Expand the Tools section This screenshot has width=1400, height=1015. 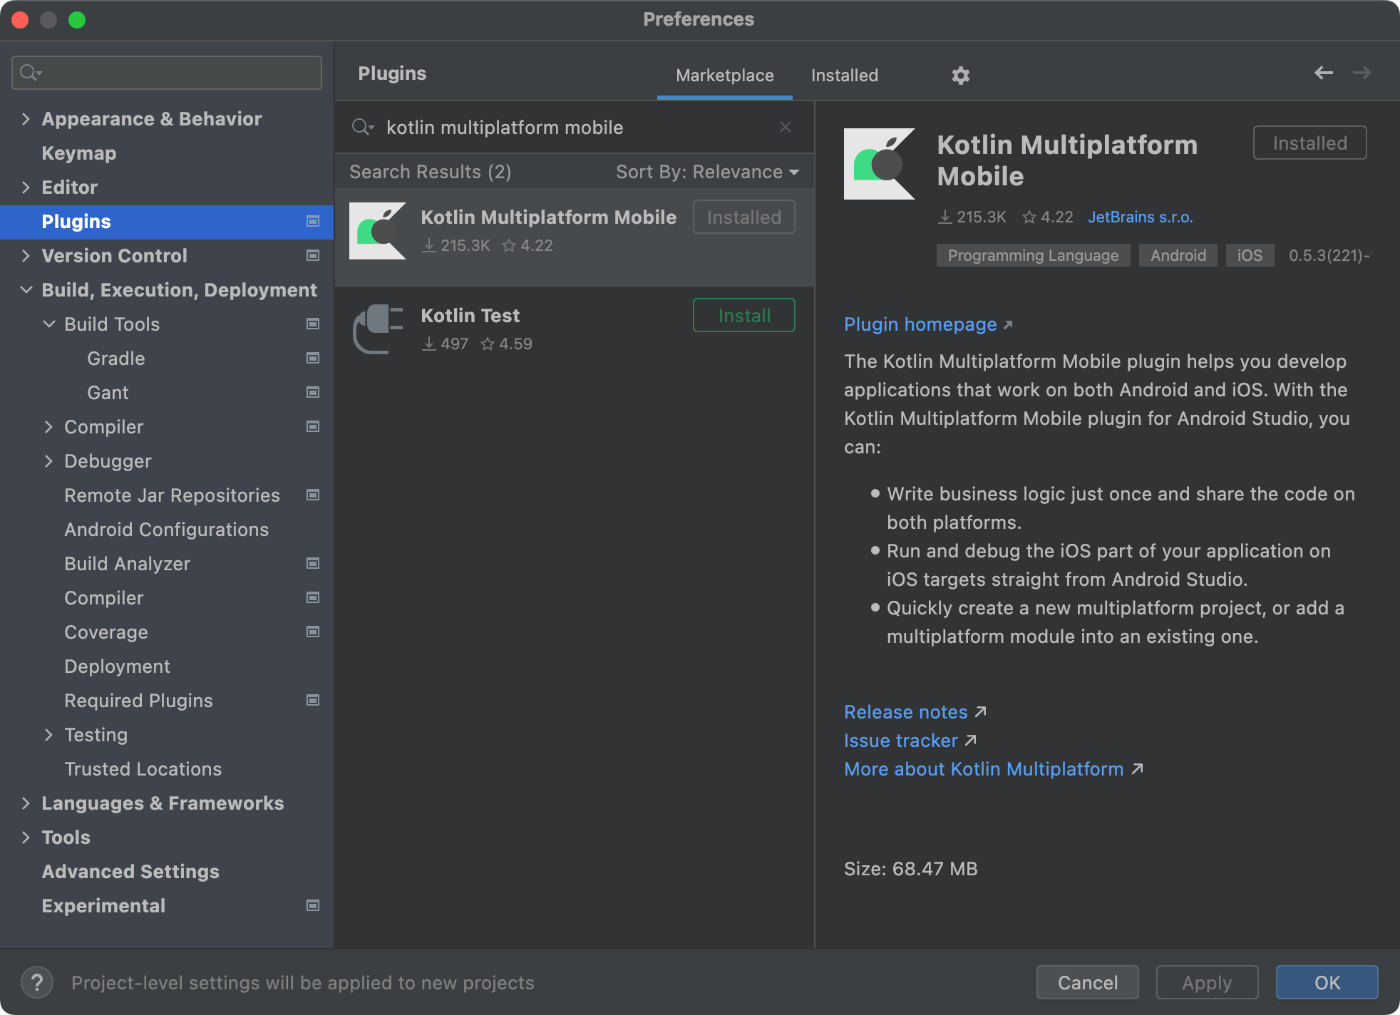[26, 837]
